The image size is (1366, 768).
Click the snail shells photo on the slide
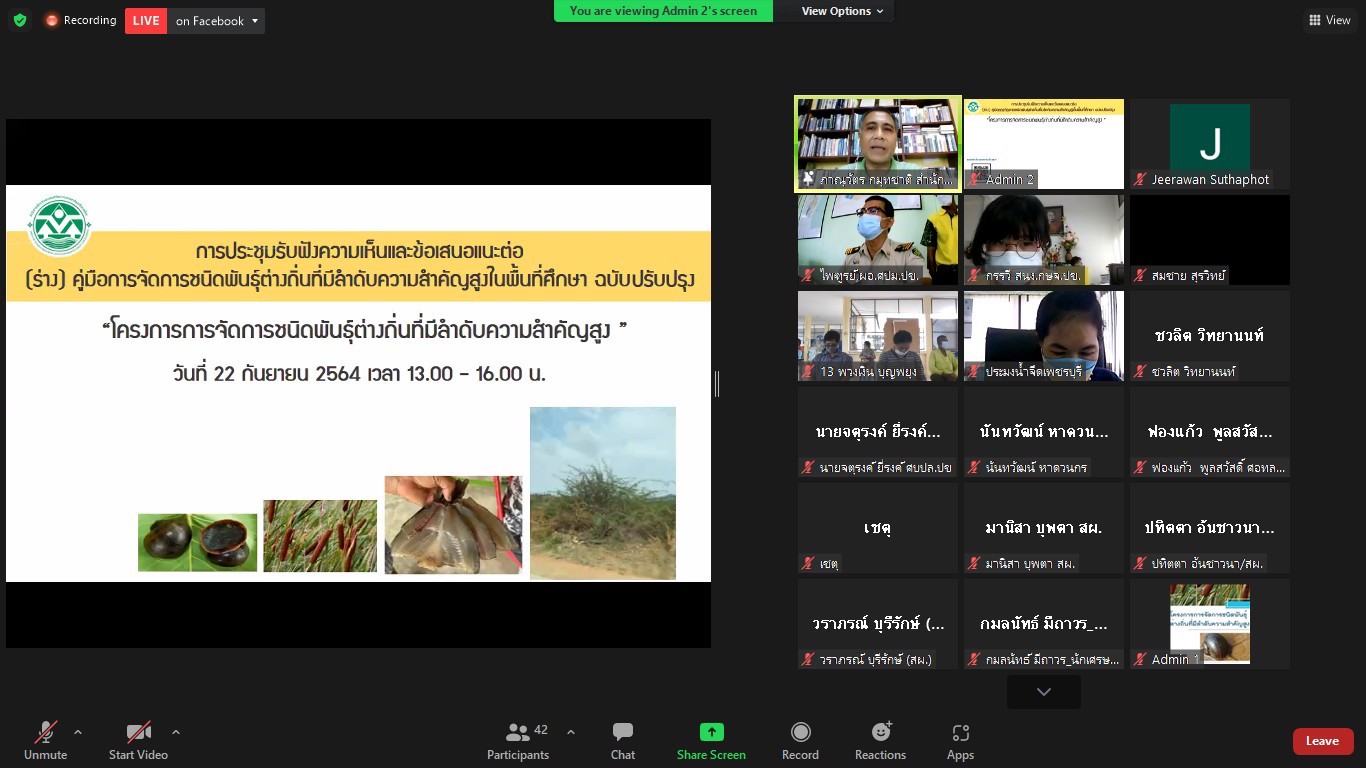click(198, 542)
